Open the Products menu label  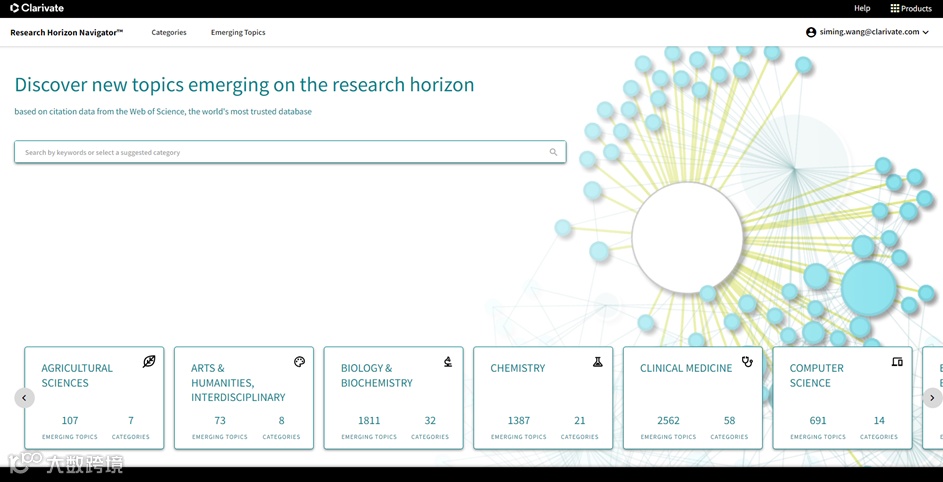pos(916,8)
